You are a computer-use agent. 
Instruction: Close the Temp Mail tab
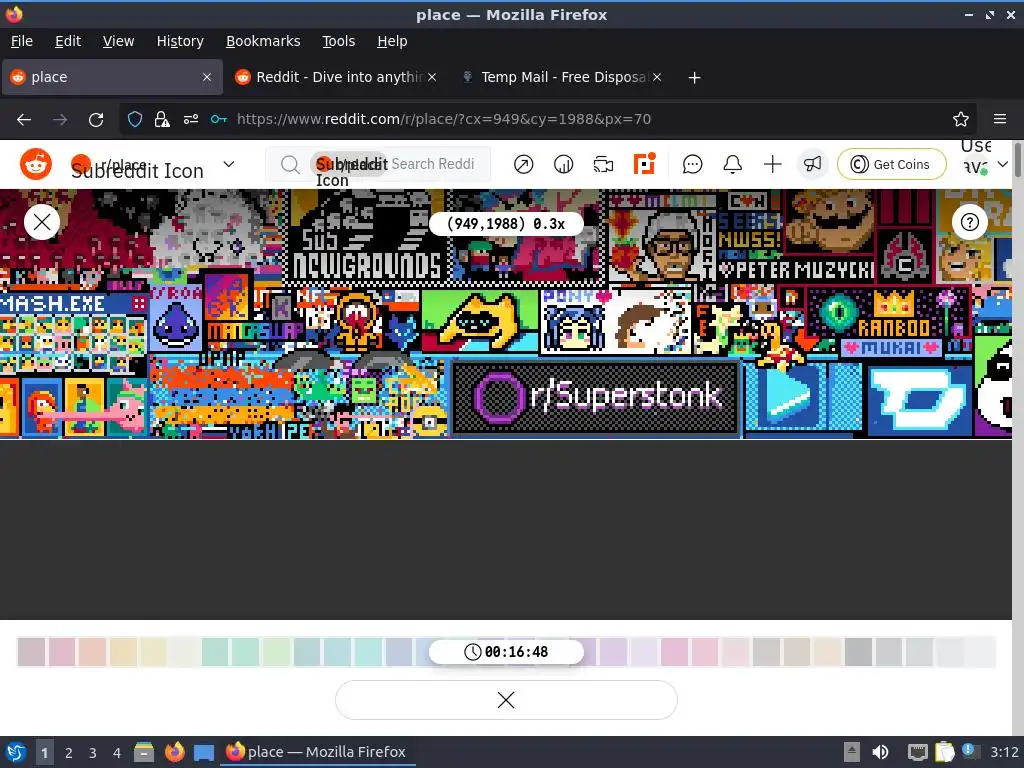[657, 77]
